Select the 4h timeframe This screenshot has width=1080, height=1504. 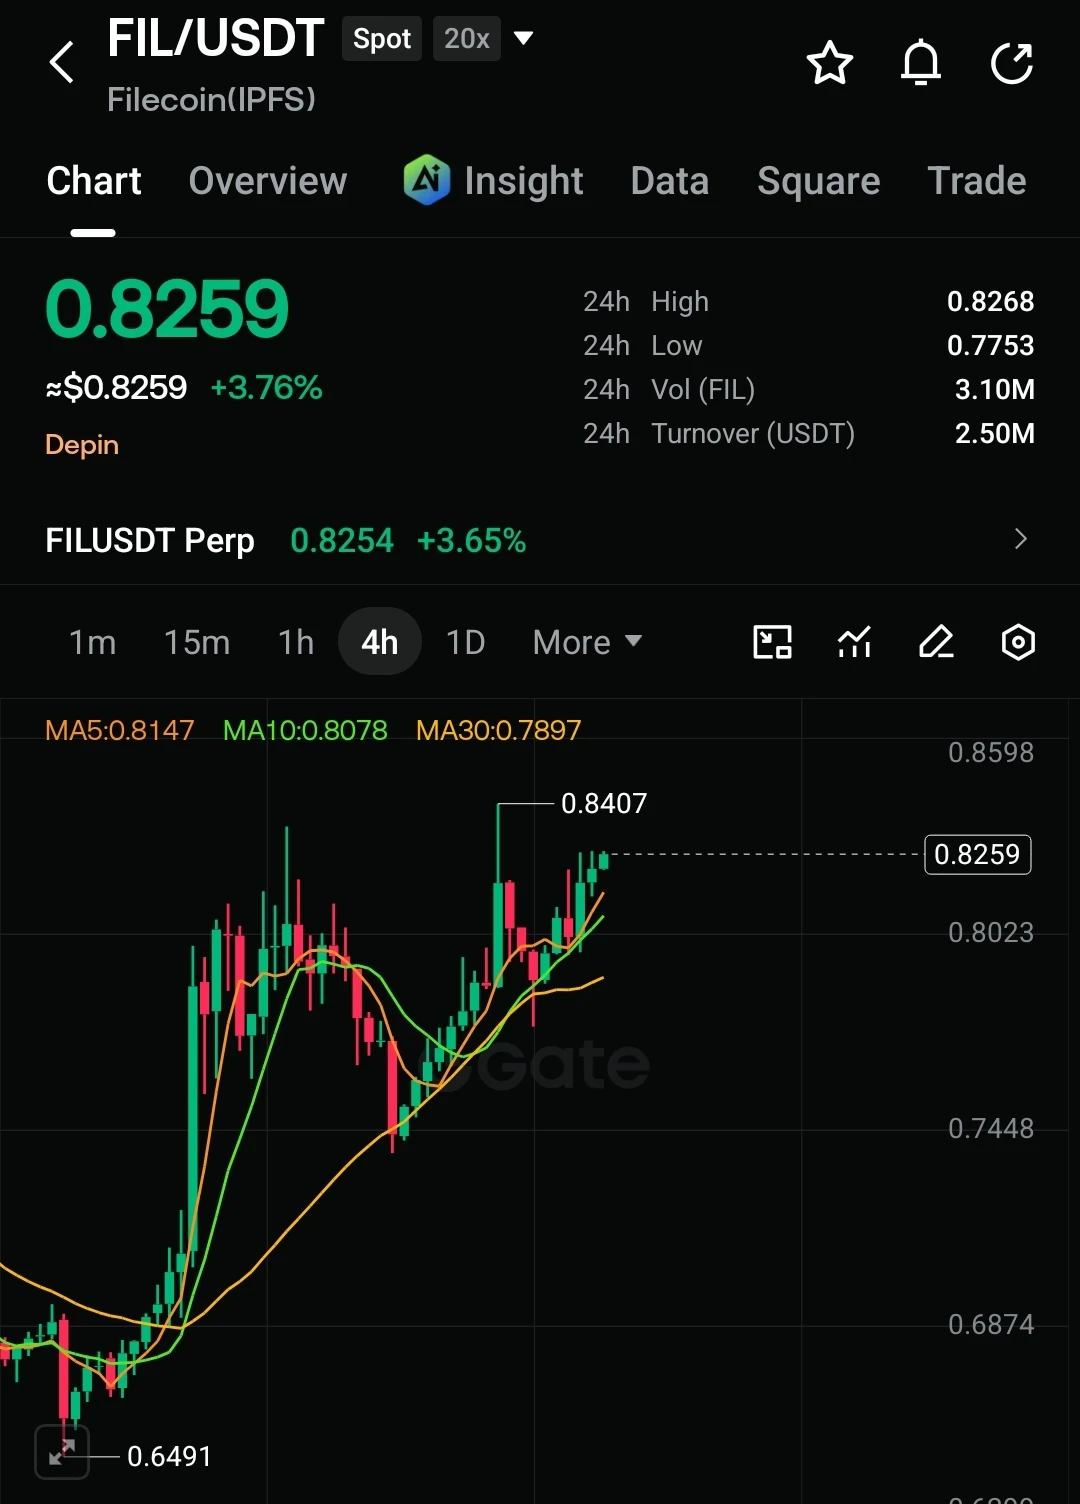click(x=380, y=642)
